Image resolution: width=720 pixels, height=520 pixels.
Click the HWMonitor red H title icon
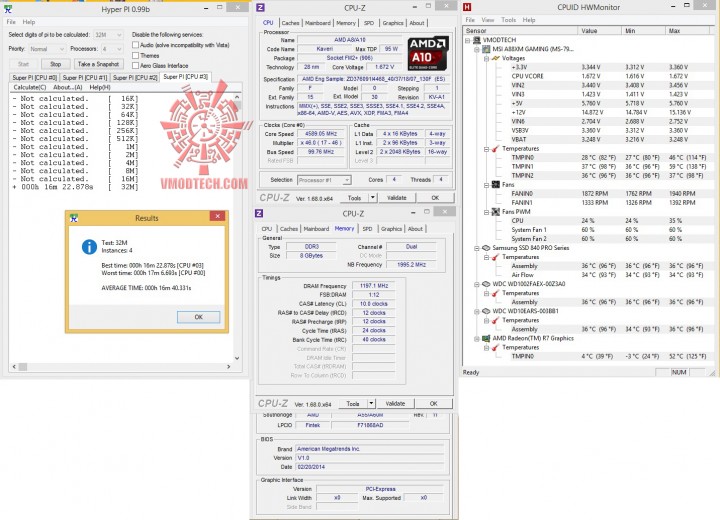[467, 7]
